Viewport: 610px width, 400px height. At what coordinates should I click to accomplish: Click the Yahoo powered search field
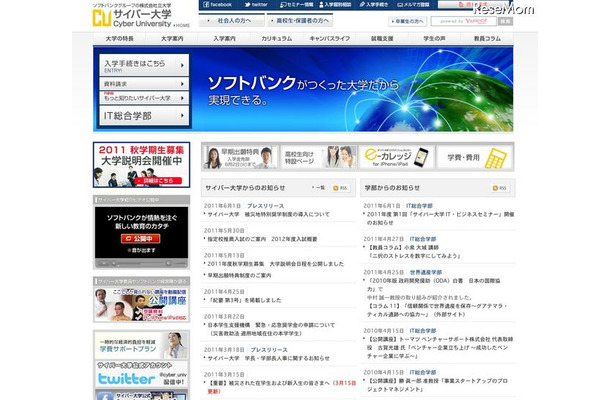[x=463, y=21]
